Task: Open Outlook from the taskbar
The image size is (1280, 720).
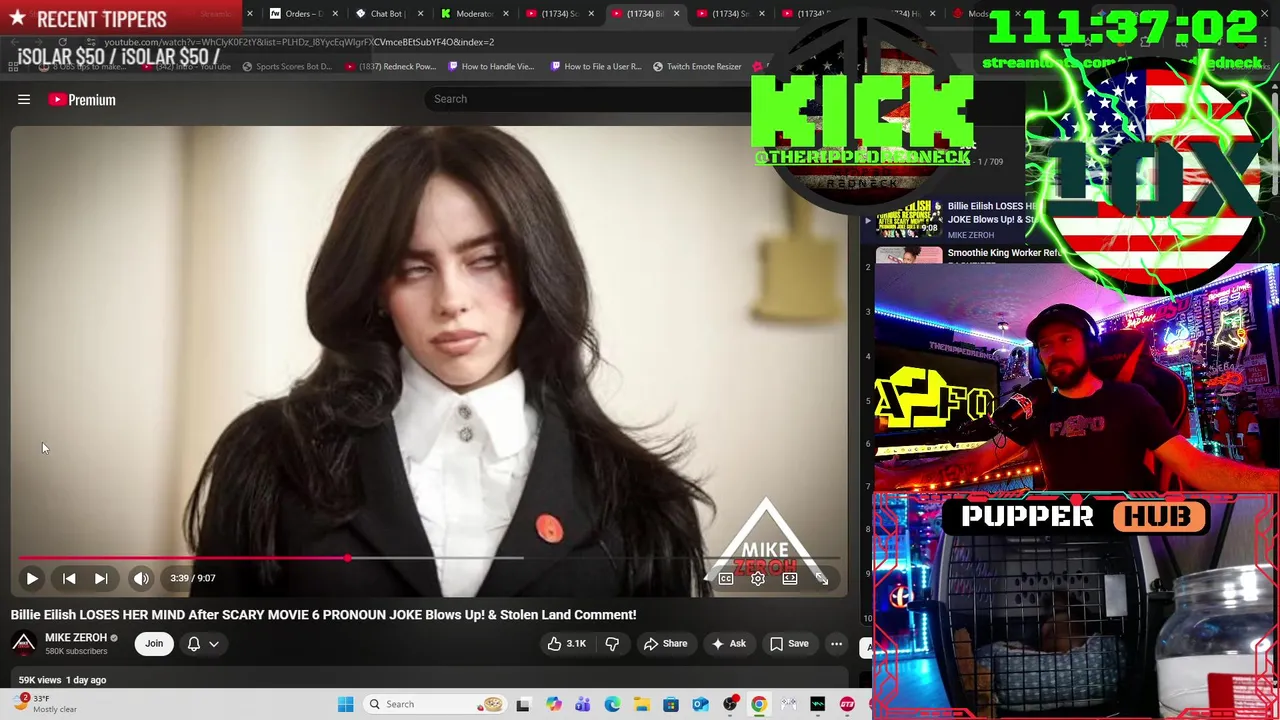Action: click(700, 704)
